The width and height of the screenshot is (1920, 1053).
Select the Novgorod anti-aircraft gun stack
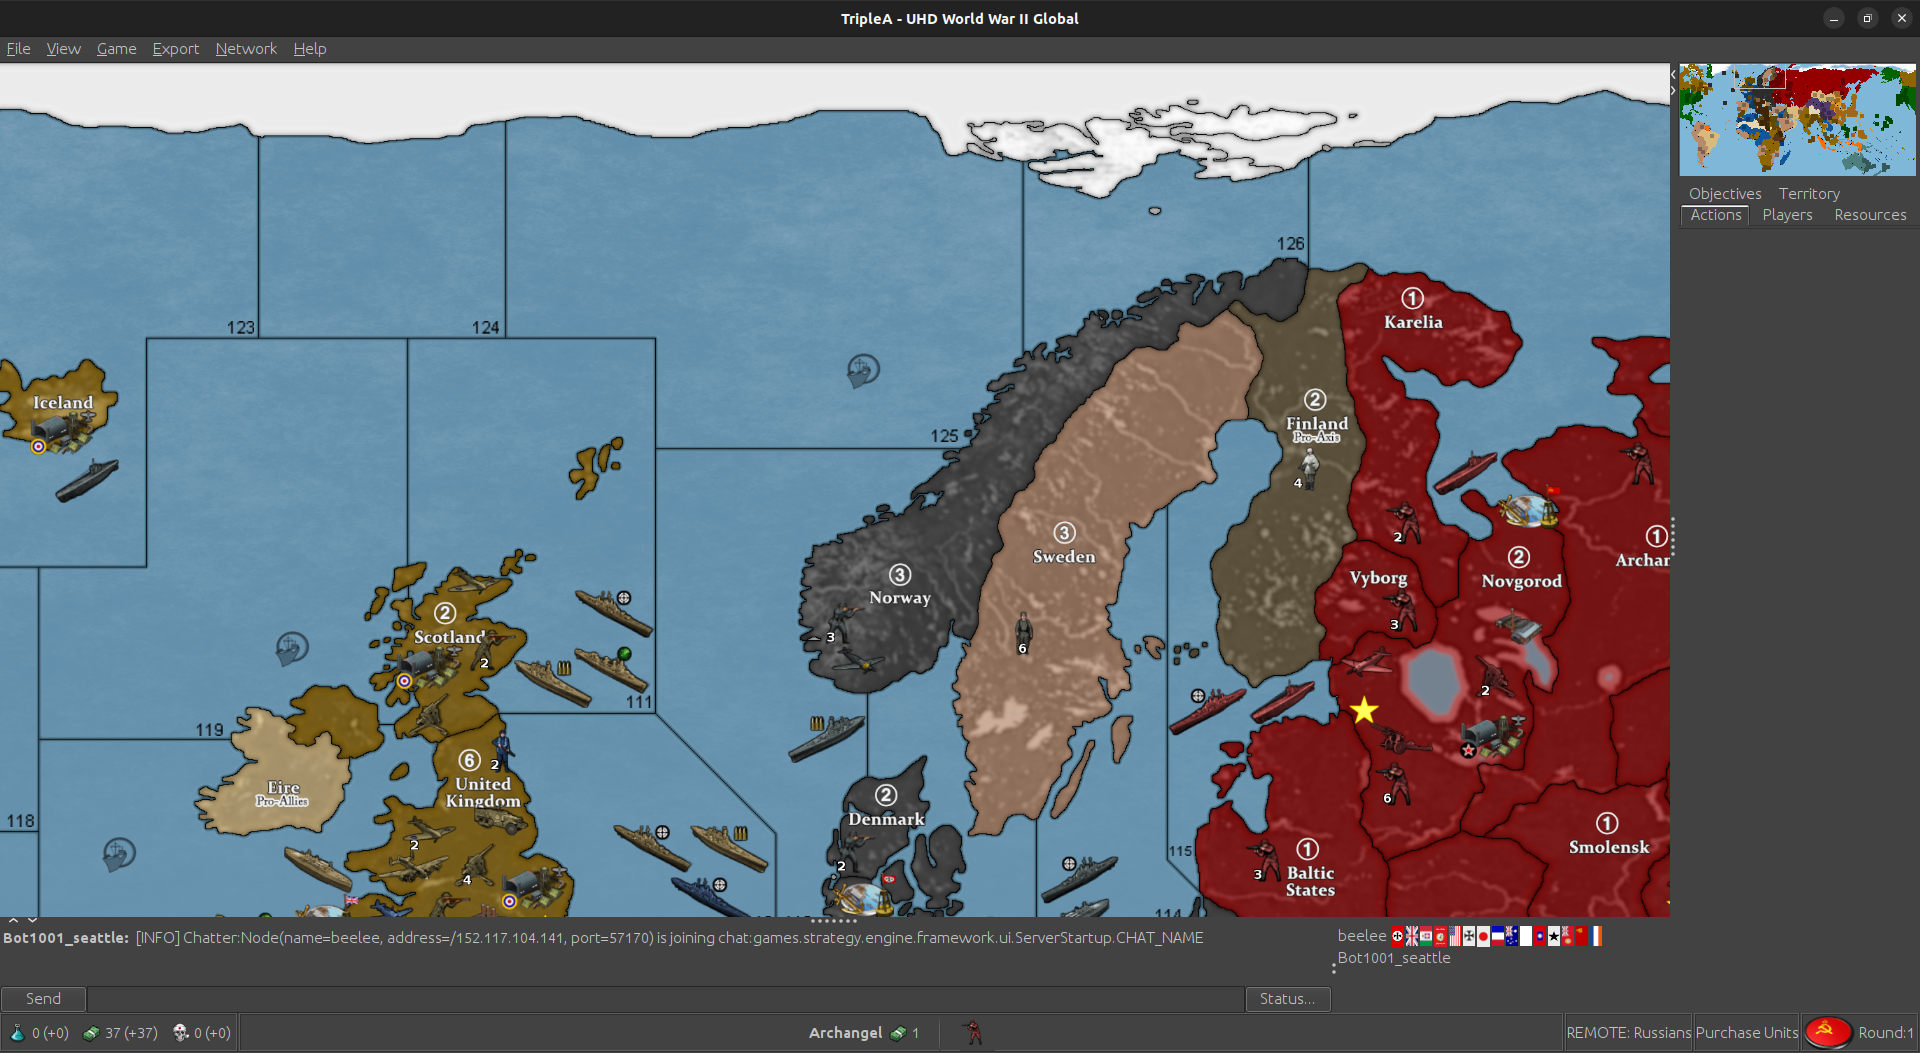click(x=1496, y=678)
